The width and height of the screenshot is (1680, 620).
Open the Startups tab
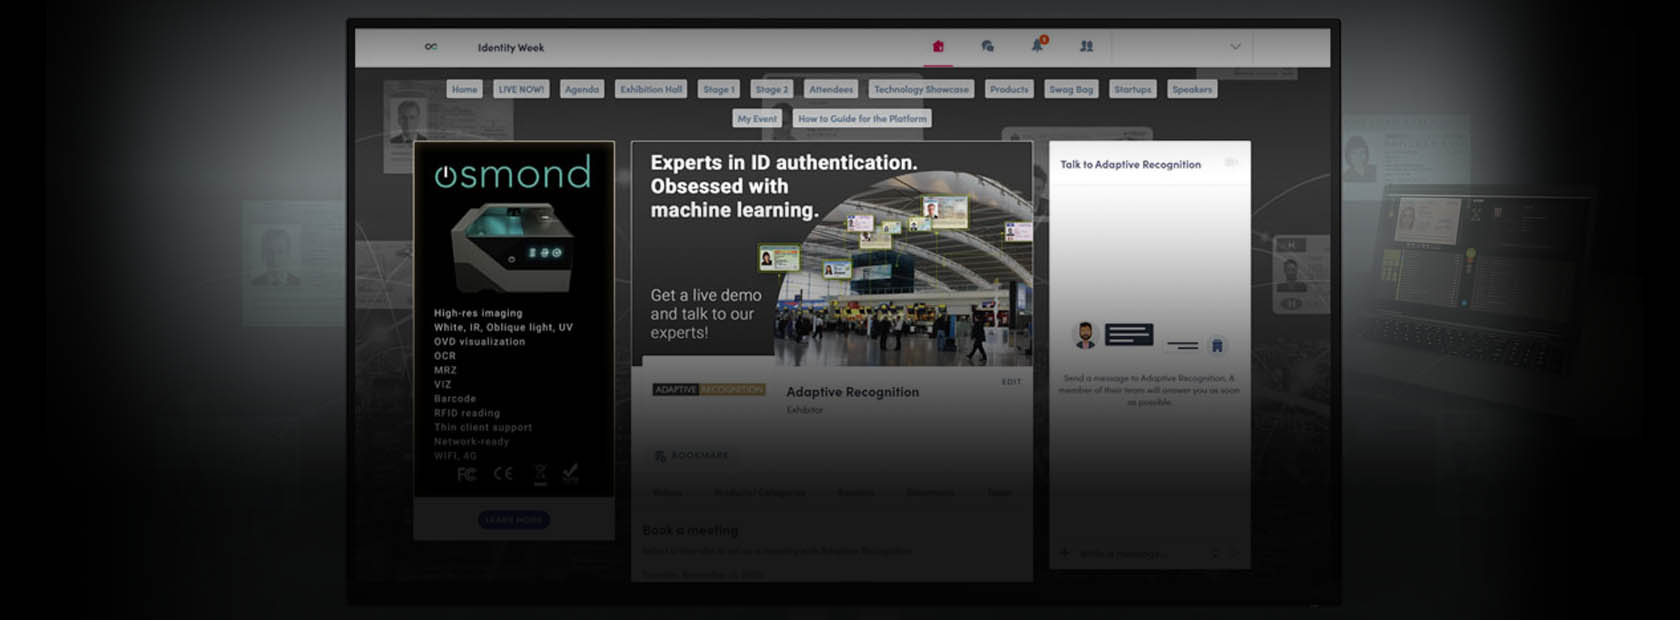click(x=1133, y=89)
